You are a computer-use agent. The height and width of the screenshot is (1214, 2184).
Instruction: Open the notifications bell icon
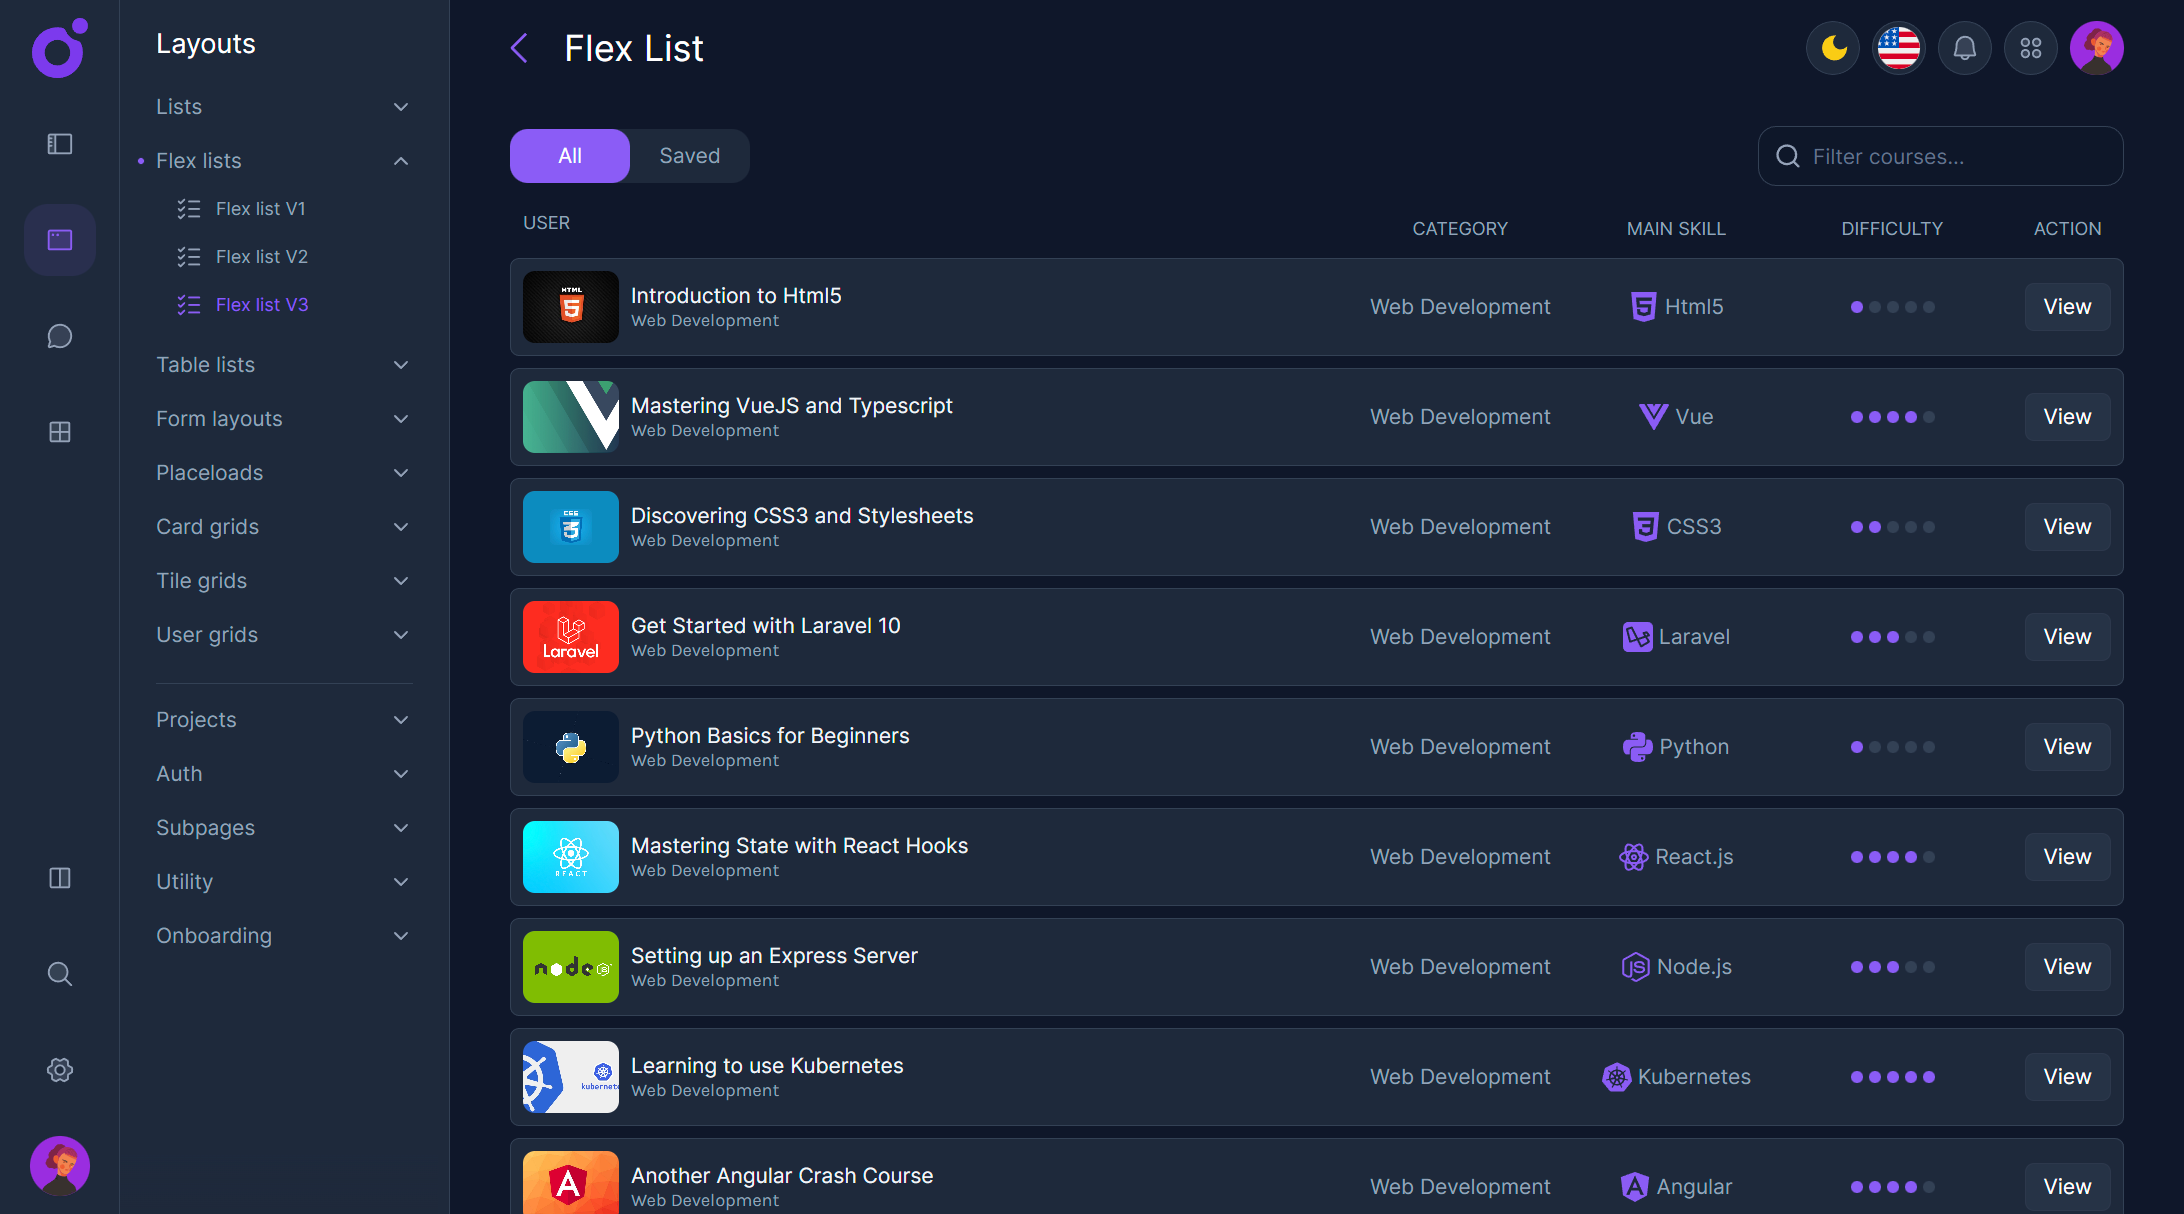(x=1964, y=48)
